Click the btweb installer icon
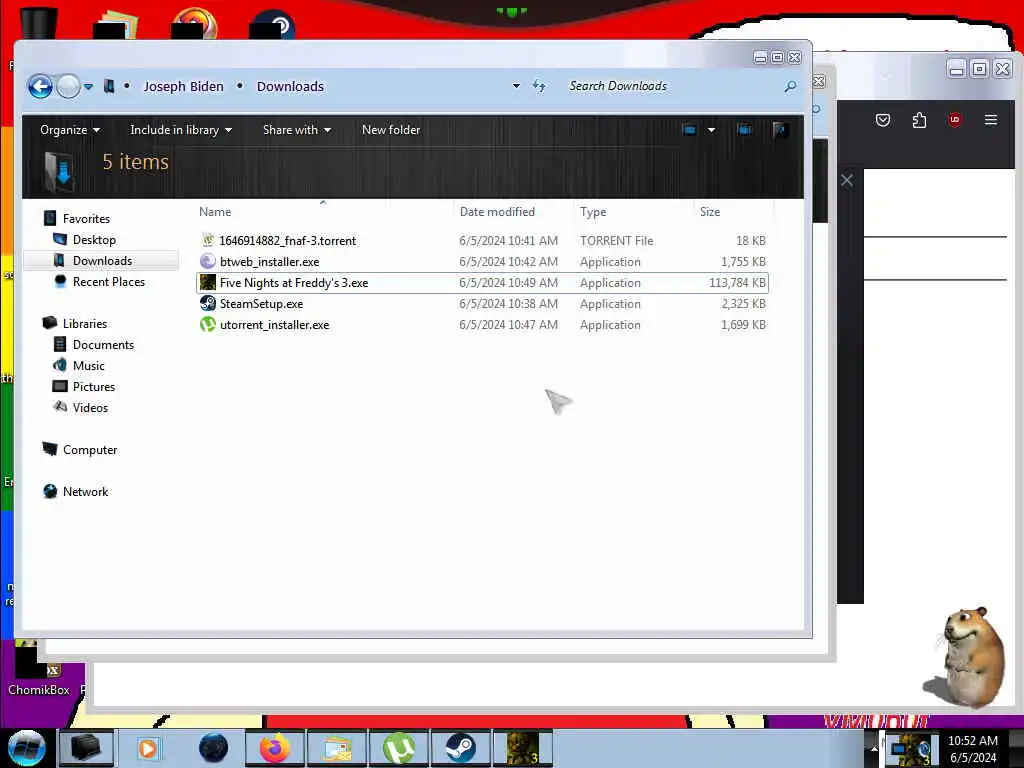 [x=208, y=261]
